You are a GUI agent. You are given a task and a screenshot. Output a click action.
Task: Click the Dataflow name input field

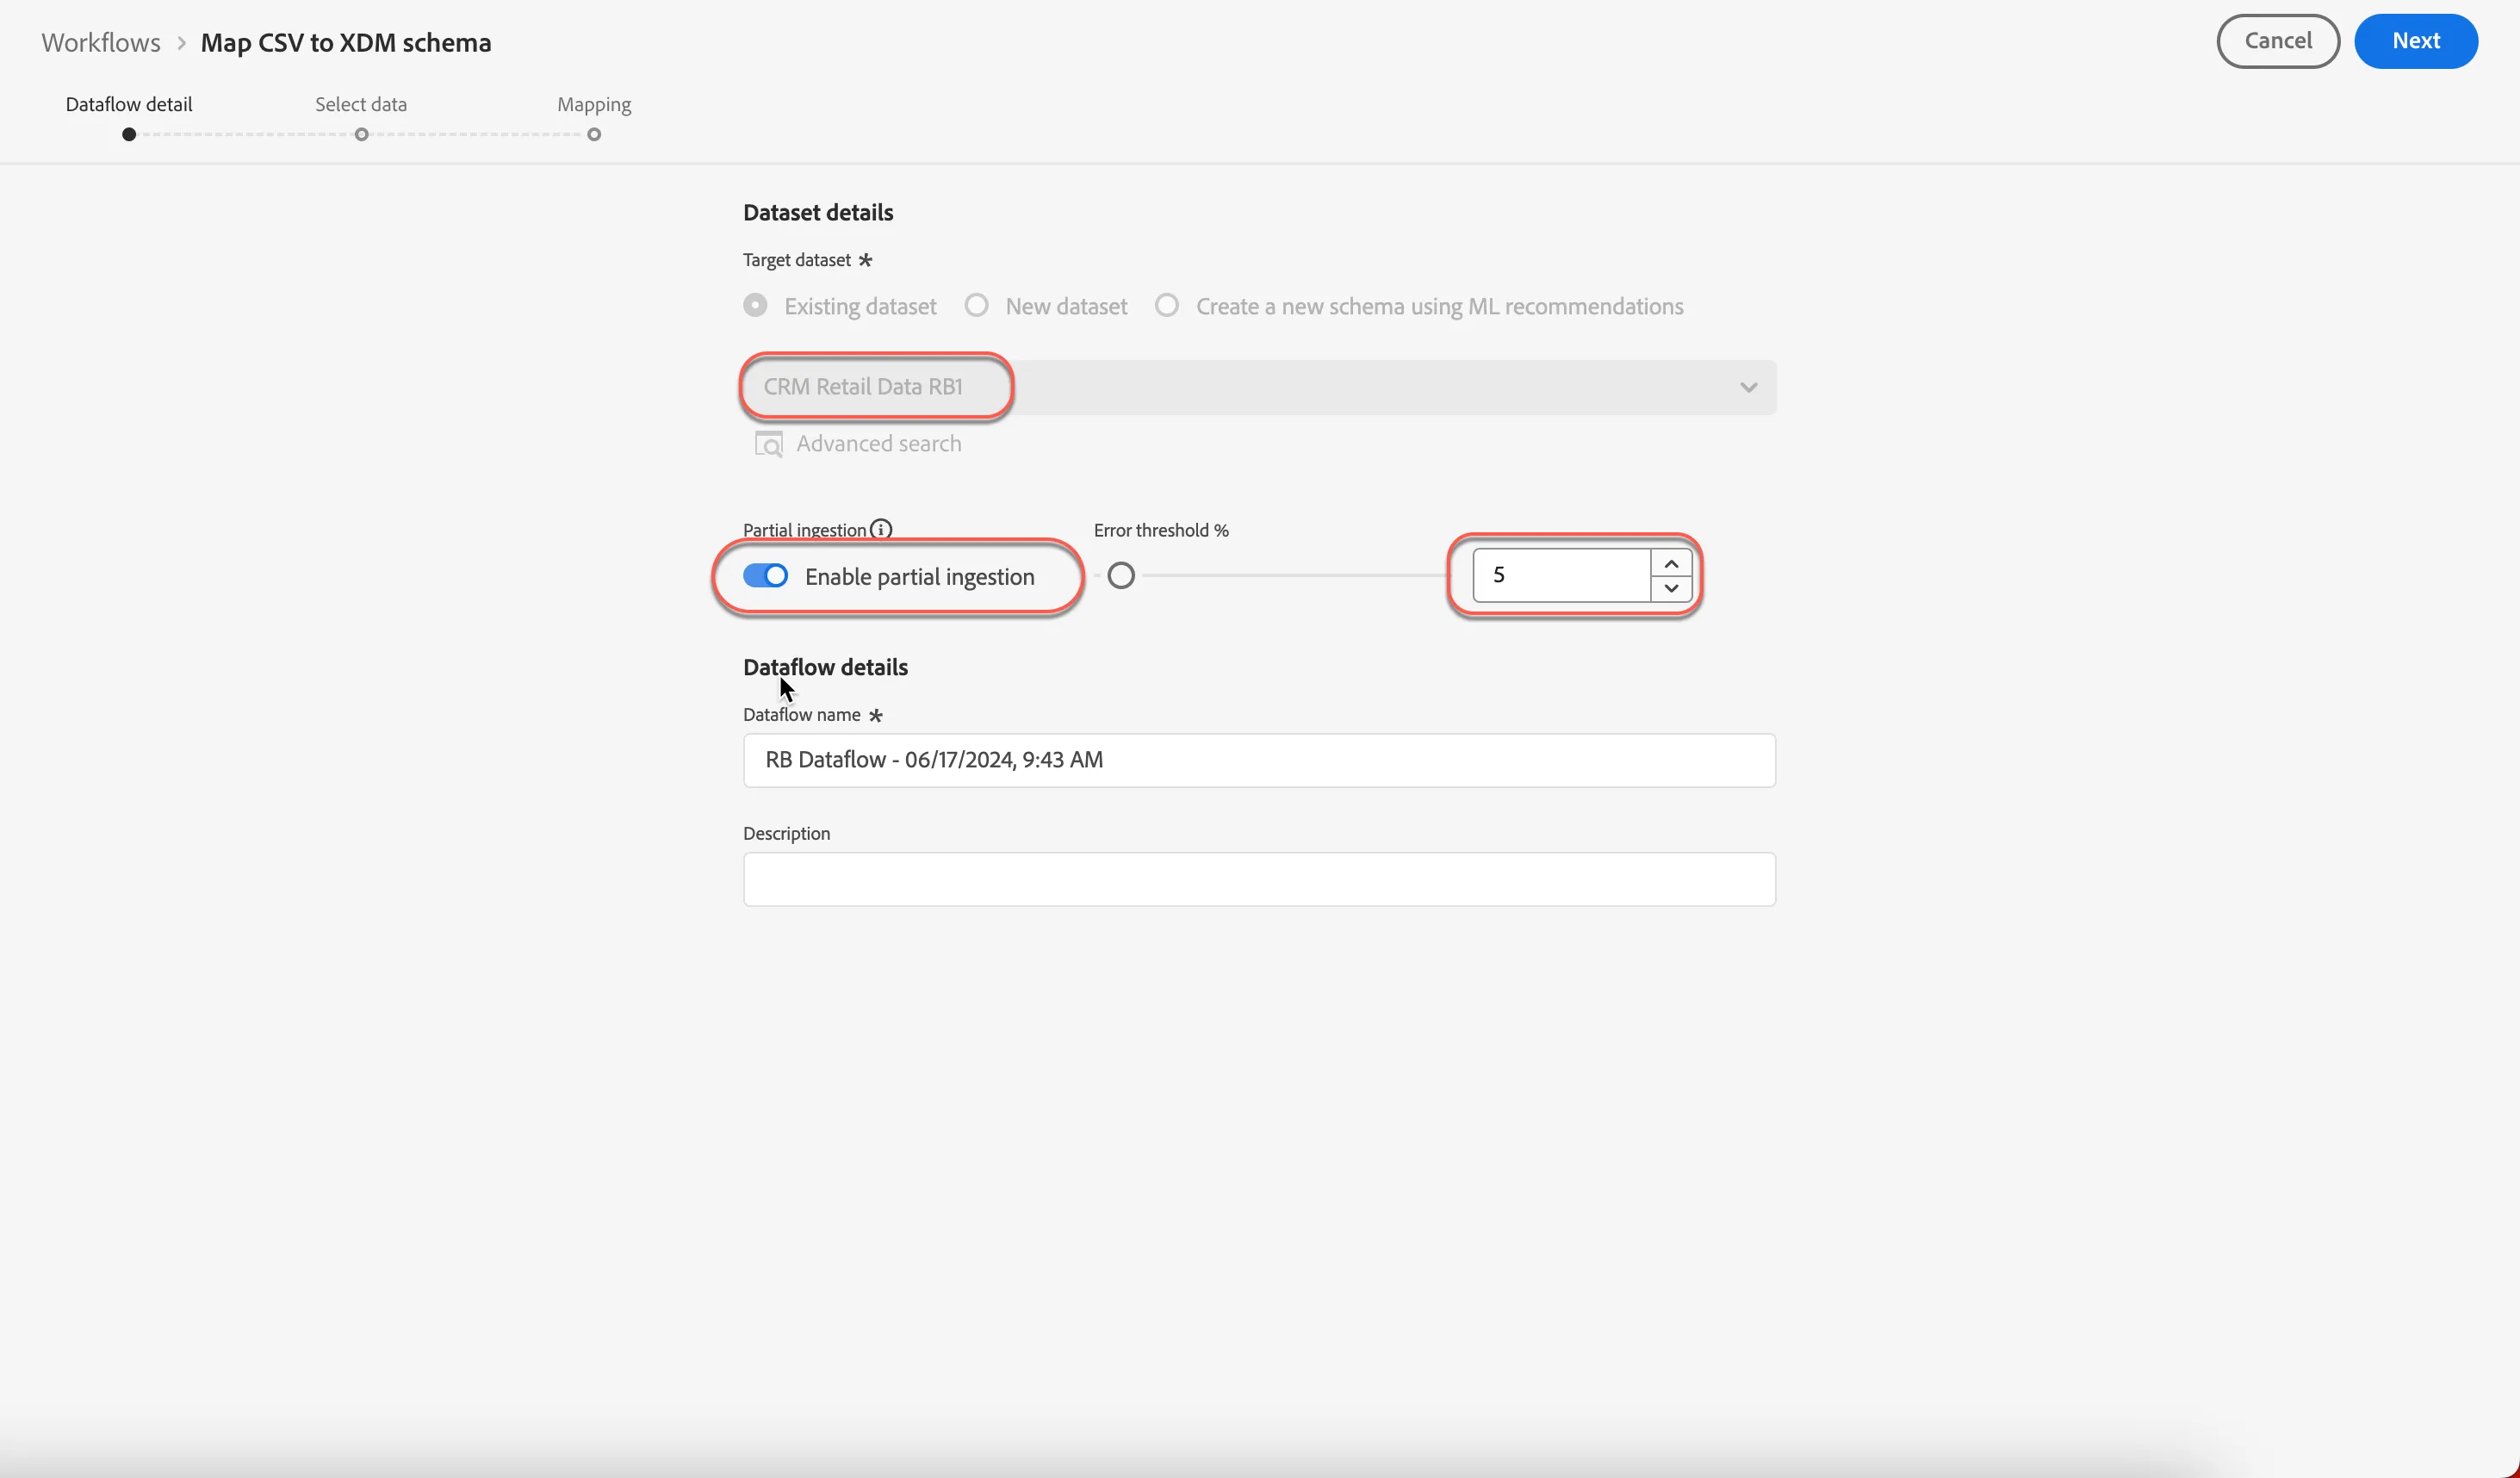pyautogui.click(x=1259, y=760)
